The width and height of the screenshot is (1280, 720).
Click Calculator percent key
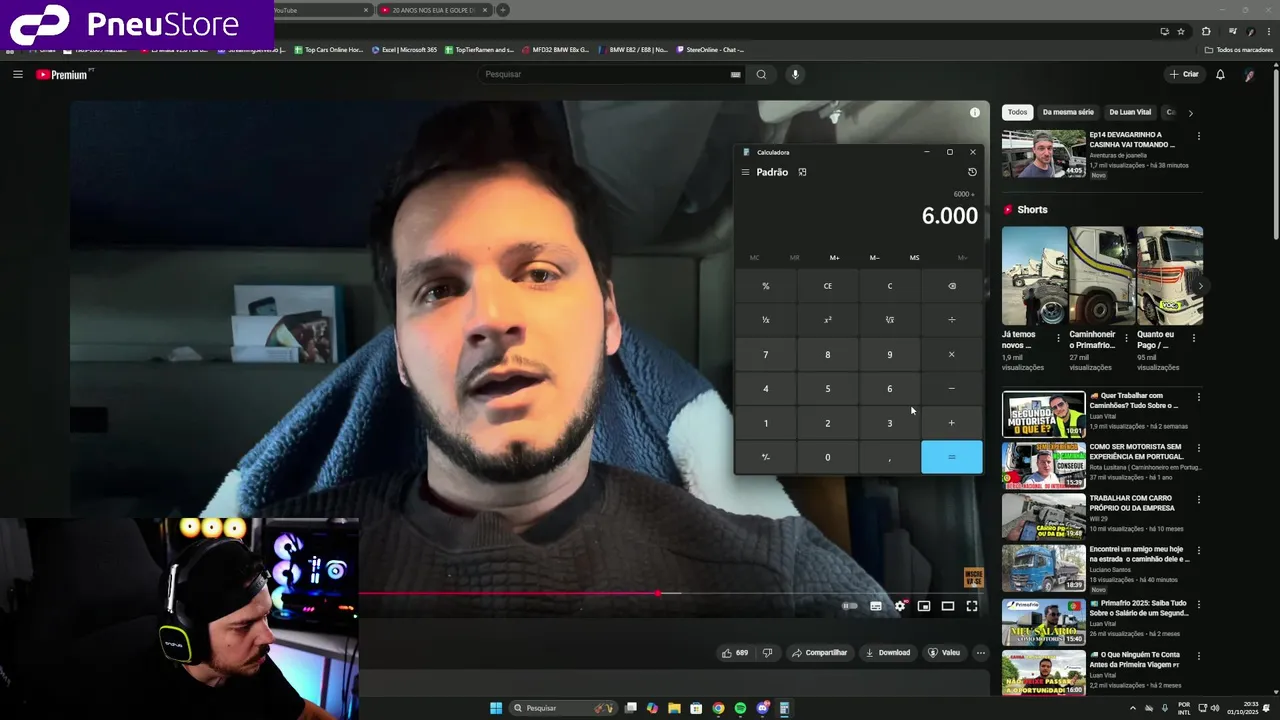(766, 286)
